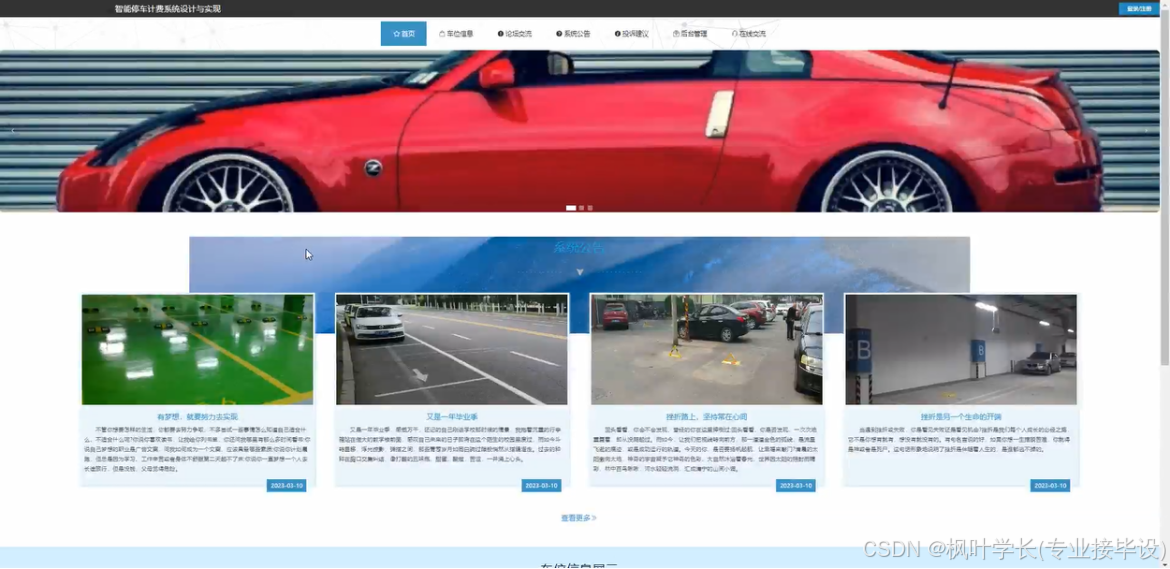Open the 论坛交流 forum page
This screenshot has width=1170, height=569.
(515, 34)
